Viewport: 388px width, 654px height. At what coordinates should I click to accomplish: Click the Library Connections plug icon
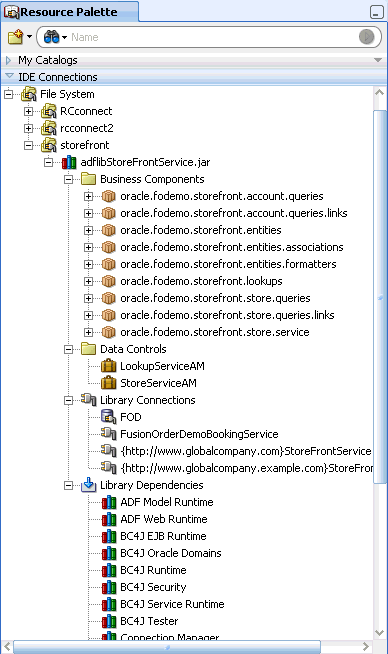(x=88, y=400)
